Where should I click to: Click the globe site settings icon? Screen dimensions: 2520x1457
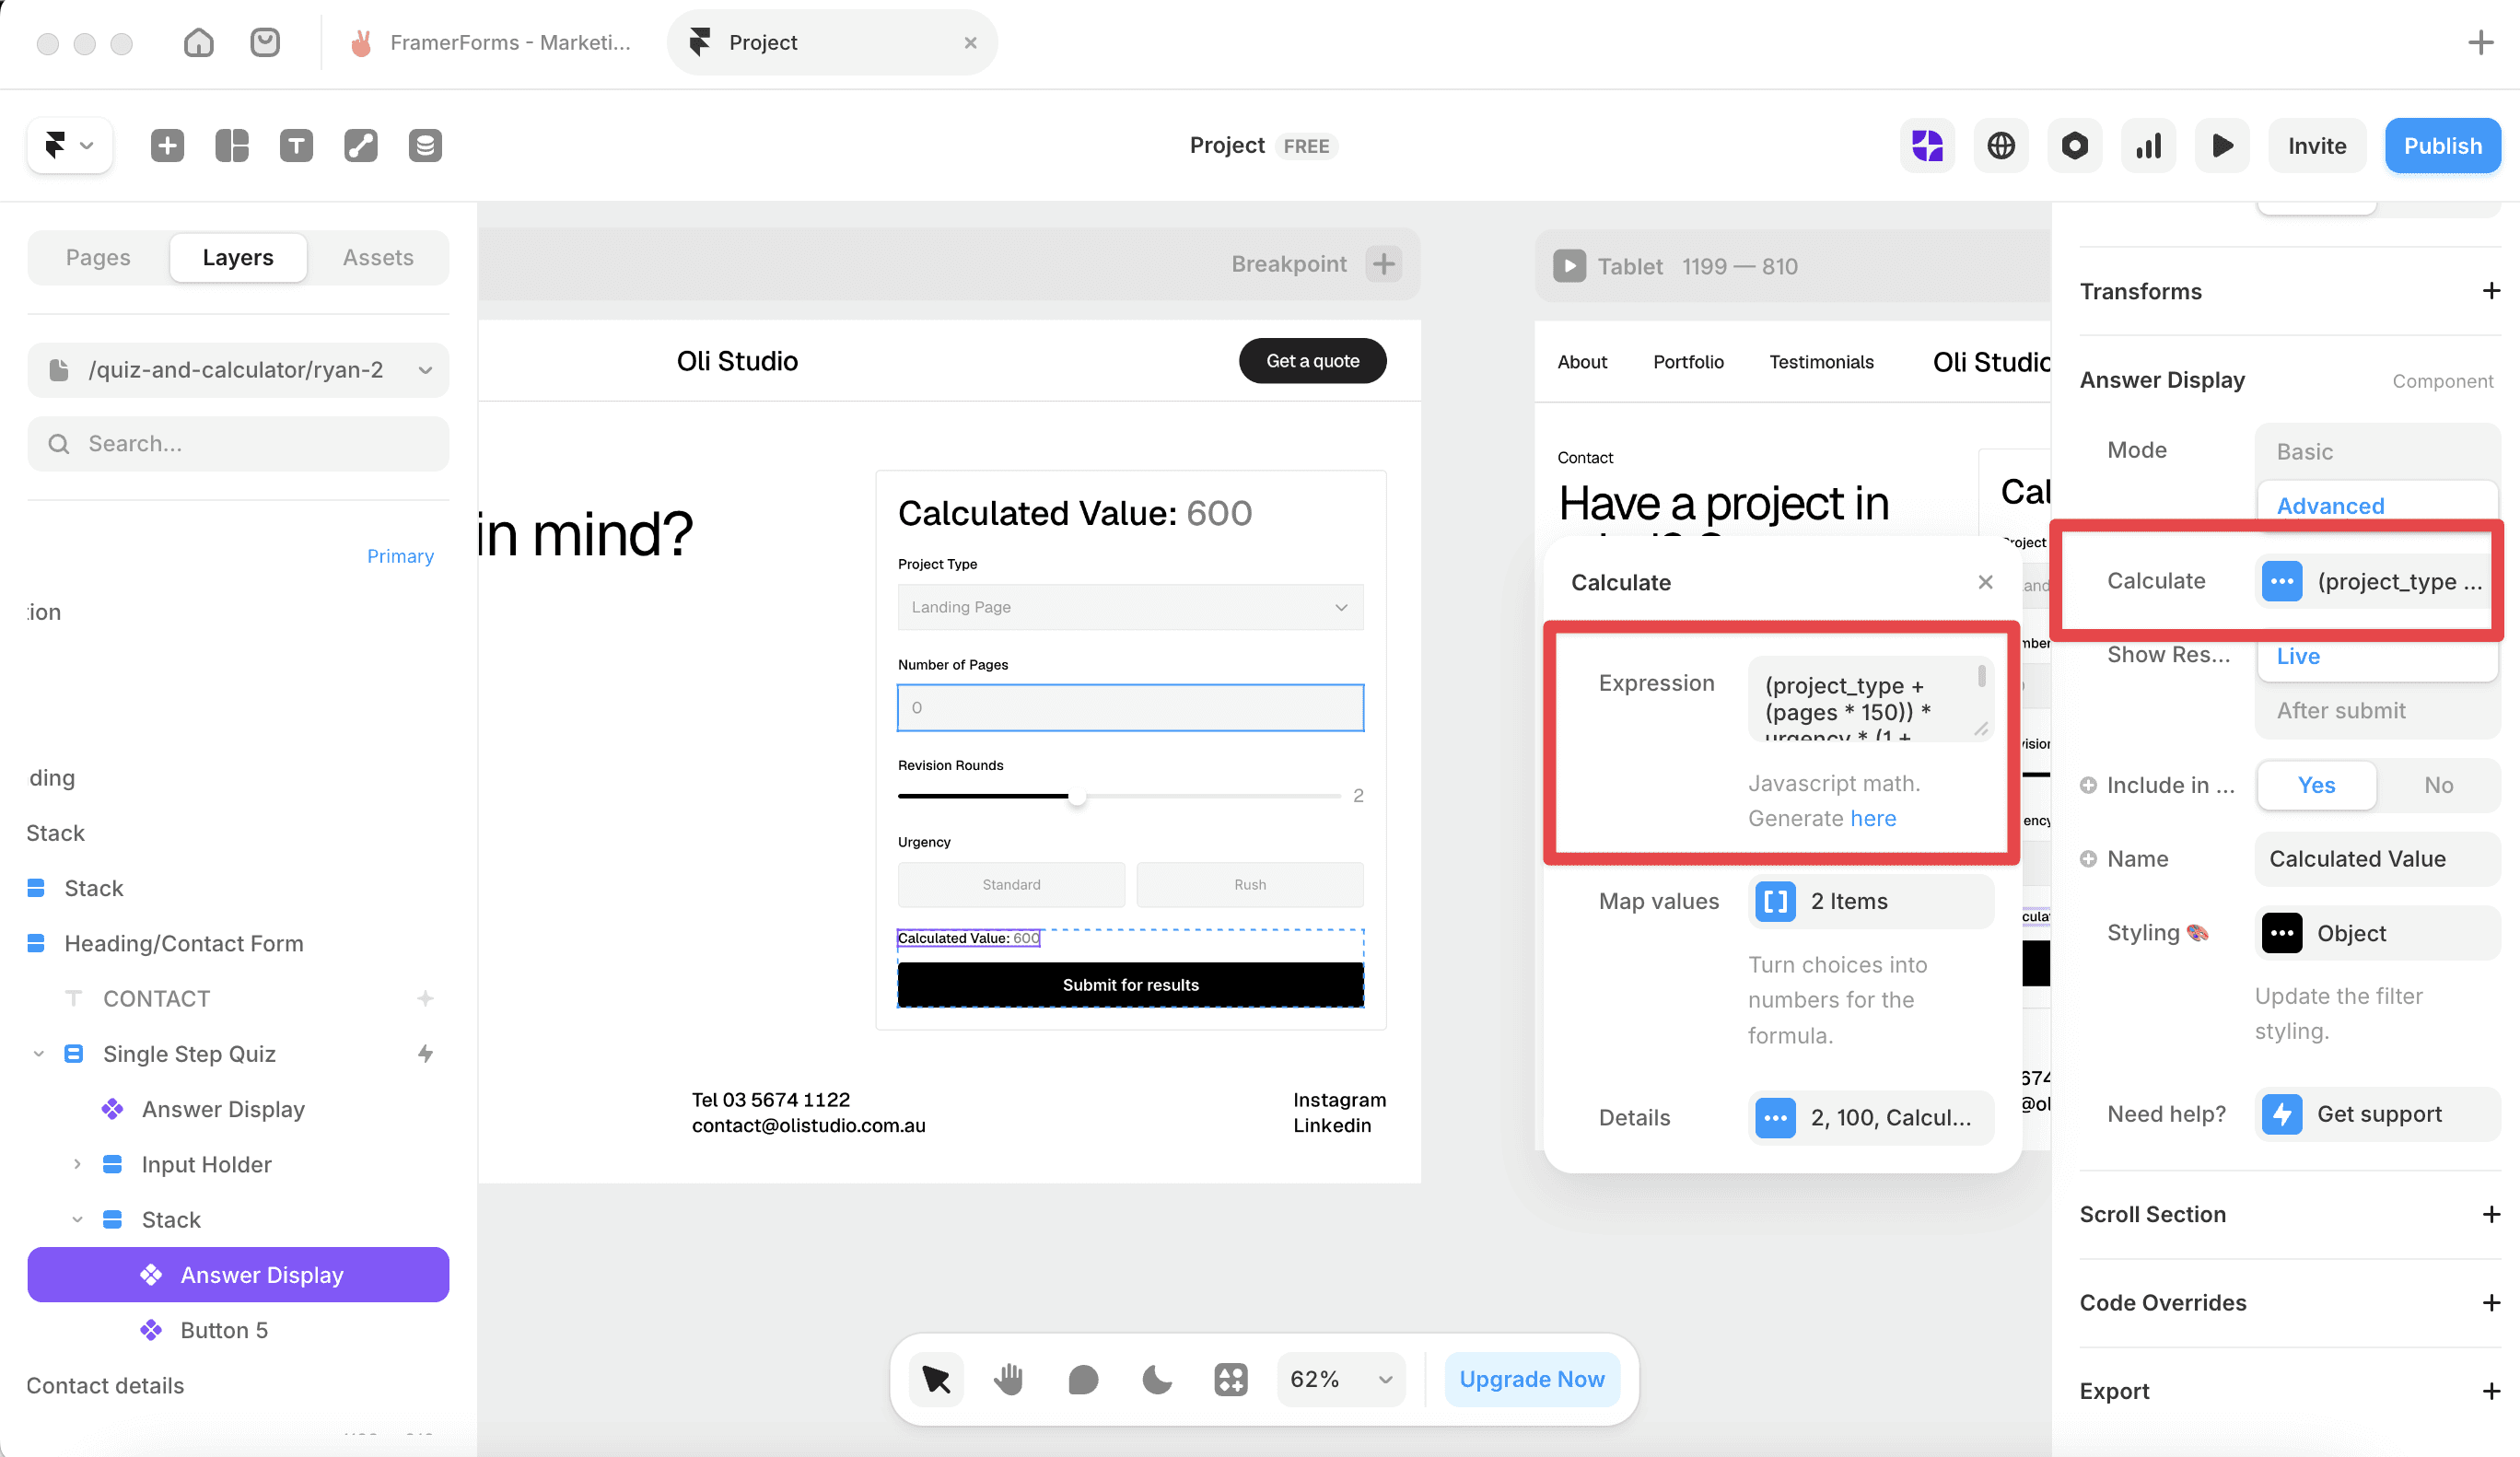point(2001,146)
